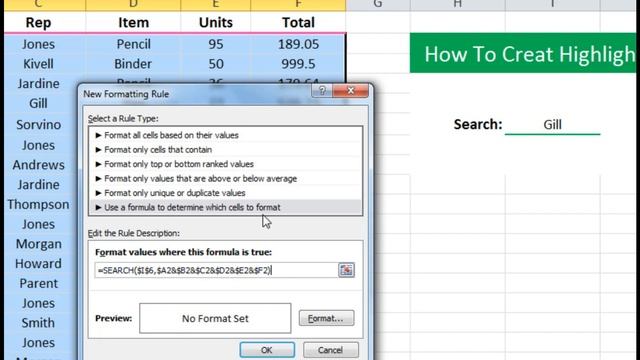Viewport: 640px width, 360px height.
Task: Click the 'Pencil' cell in the Jones row
Action: click(133, 44)
